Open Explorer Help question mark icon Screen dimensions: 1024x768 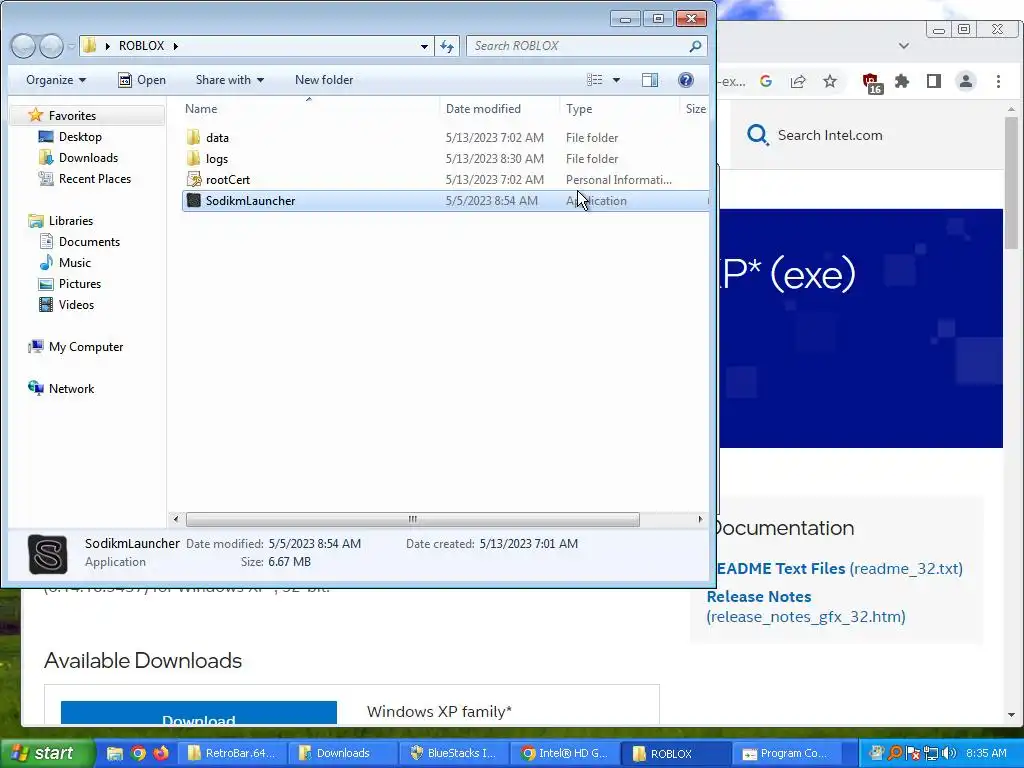pyautogui.click(x=686, y=80)
